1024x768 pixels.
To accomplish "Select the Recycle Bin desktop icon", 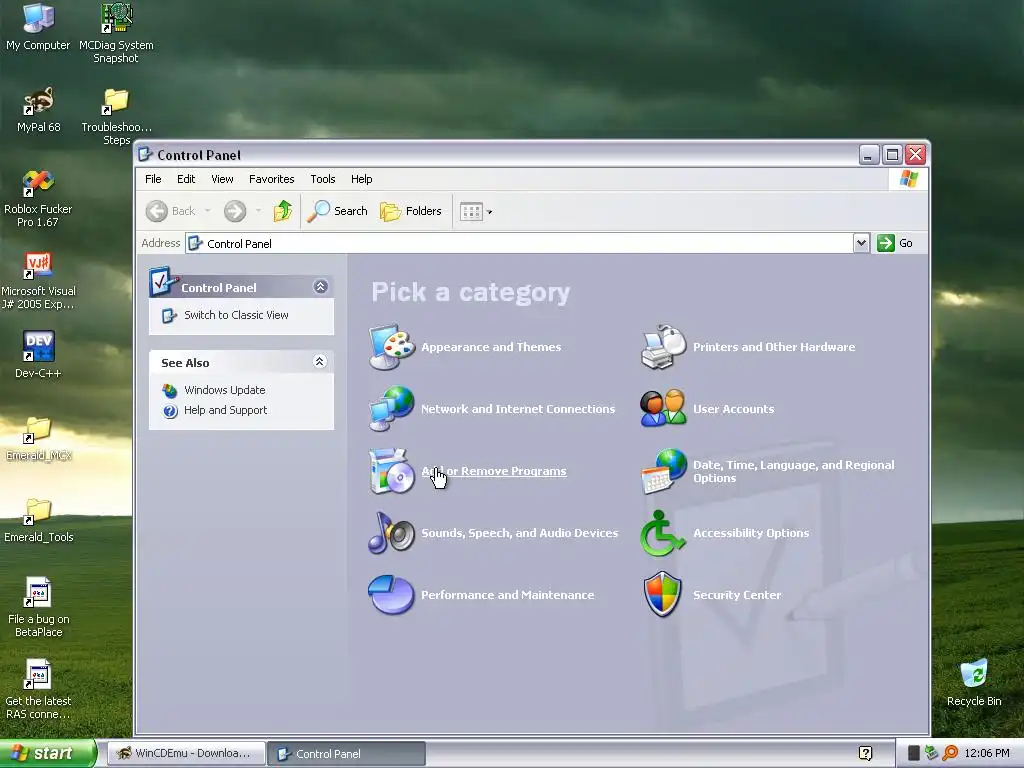I will (974, 683).
